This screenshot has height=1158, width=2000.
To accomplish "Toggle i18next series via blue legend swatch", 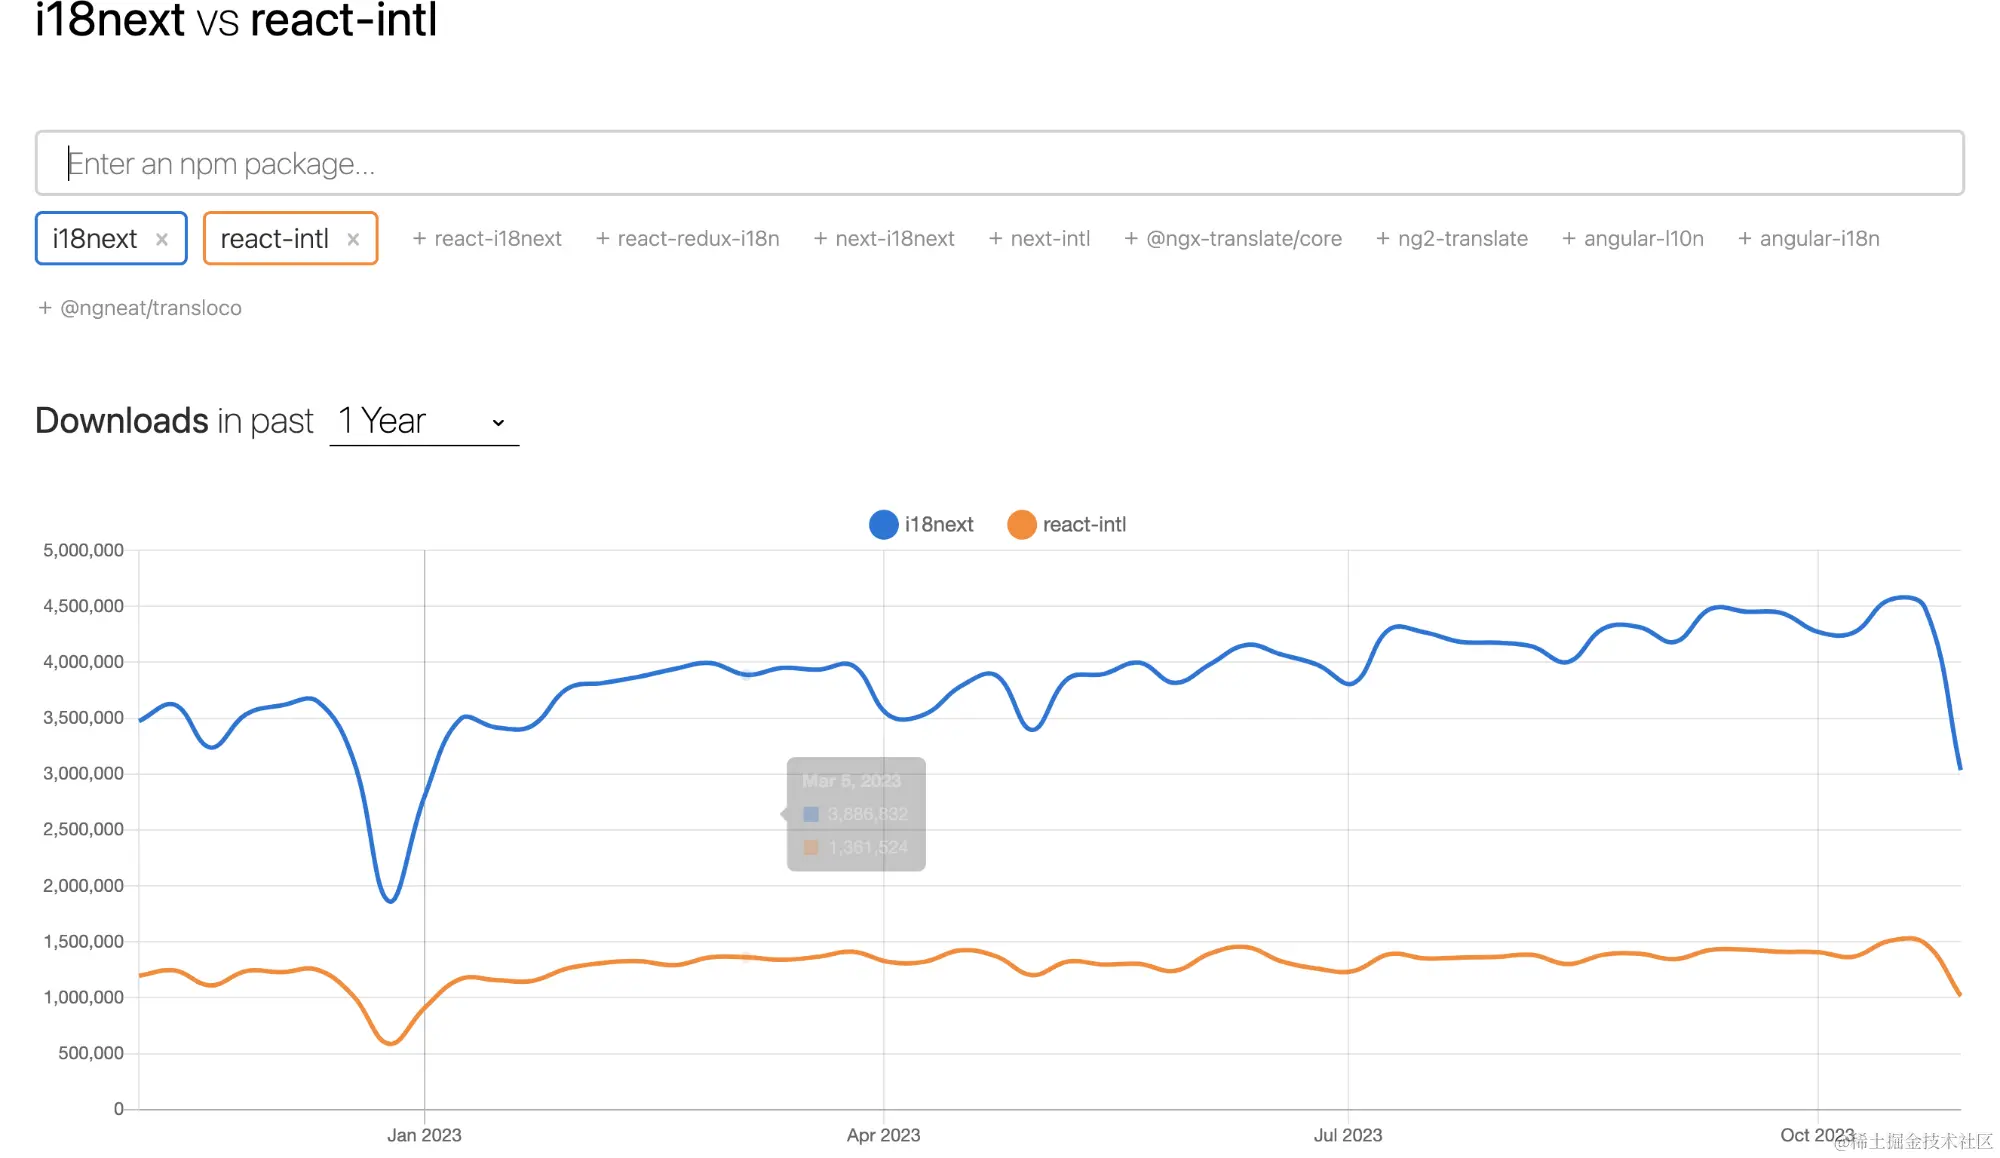I will point(884,525).
